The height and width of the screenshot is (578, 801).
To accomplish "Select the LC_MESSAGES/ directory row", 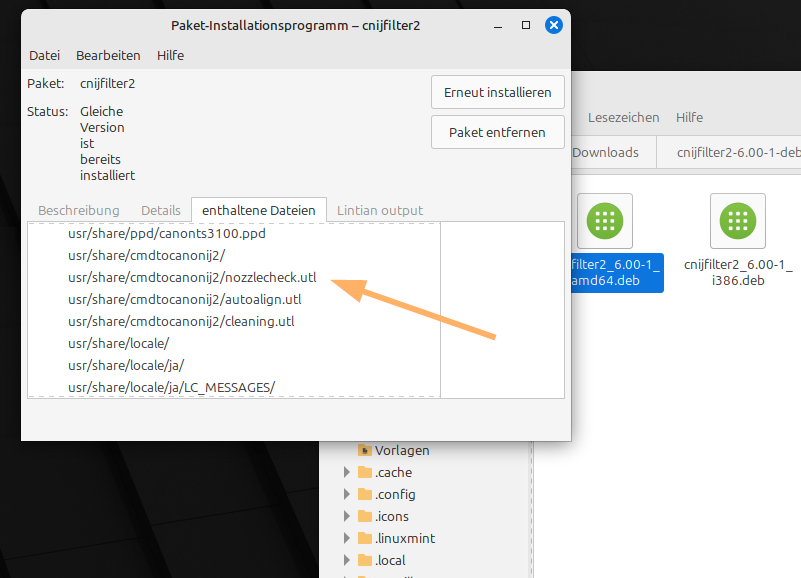I will pyautogui.click(x=234, y=387).
